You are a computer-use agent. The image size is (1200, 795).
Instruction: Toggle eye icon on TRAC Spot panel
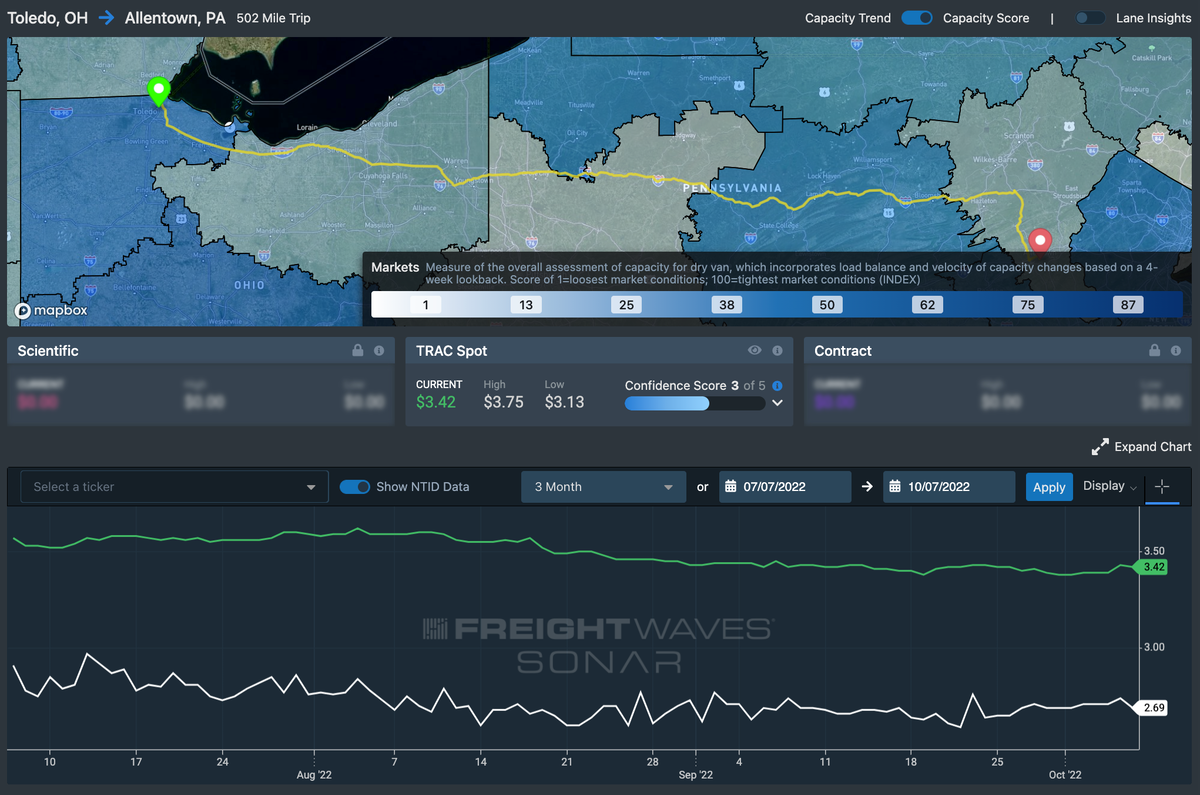click(755, 351)
